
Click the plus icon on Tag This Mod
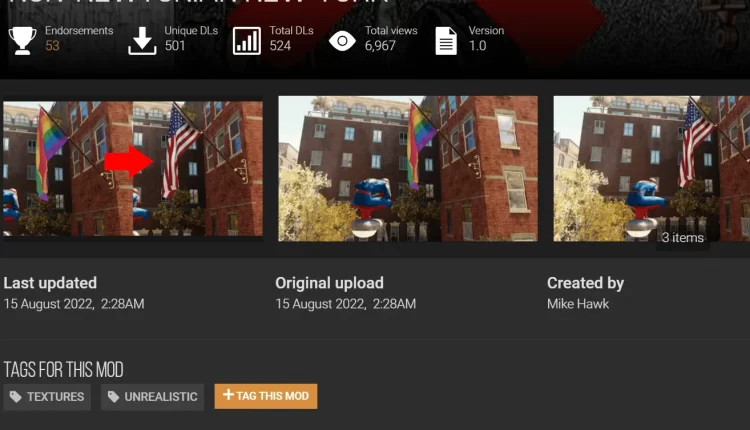click(x=227, y=396)
